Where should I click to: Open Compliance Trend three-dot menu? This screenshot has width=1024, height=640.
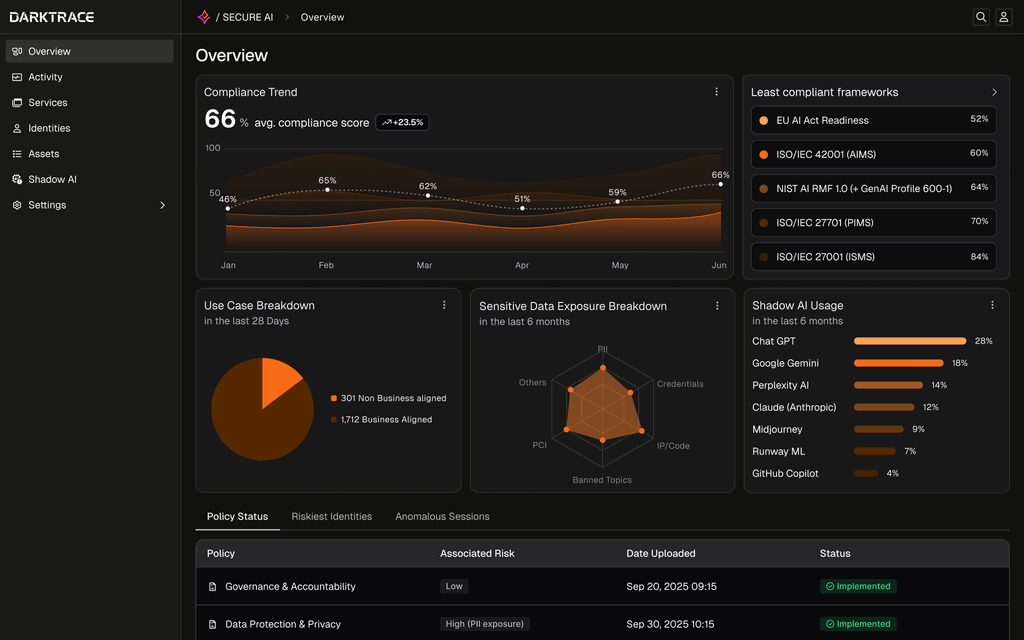coord(716,92)
